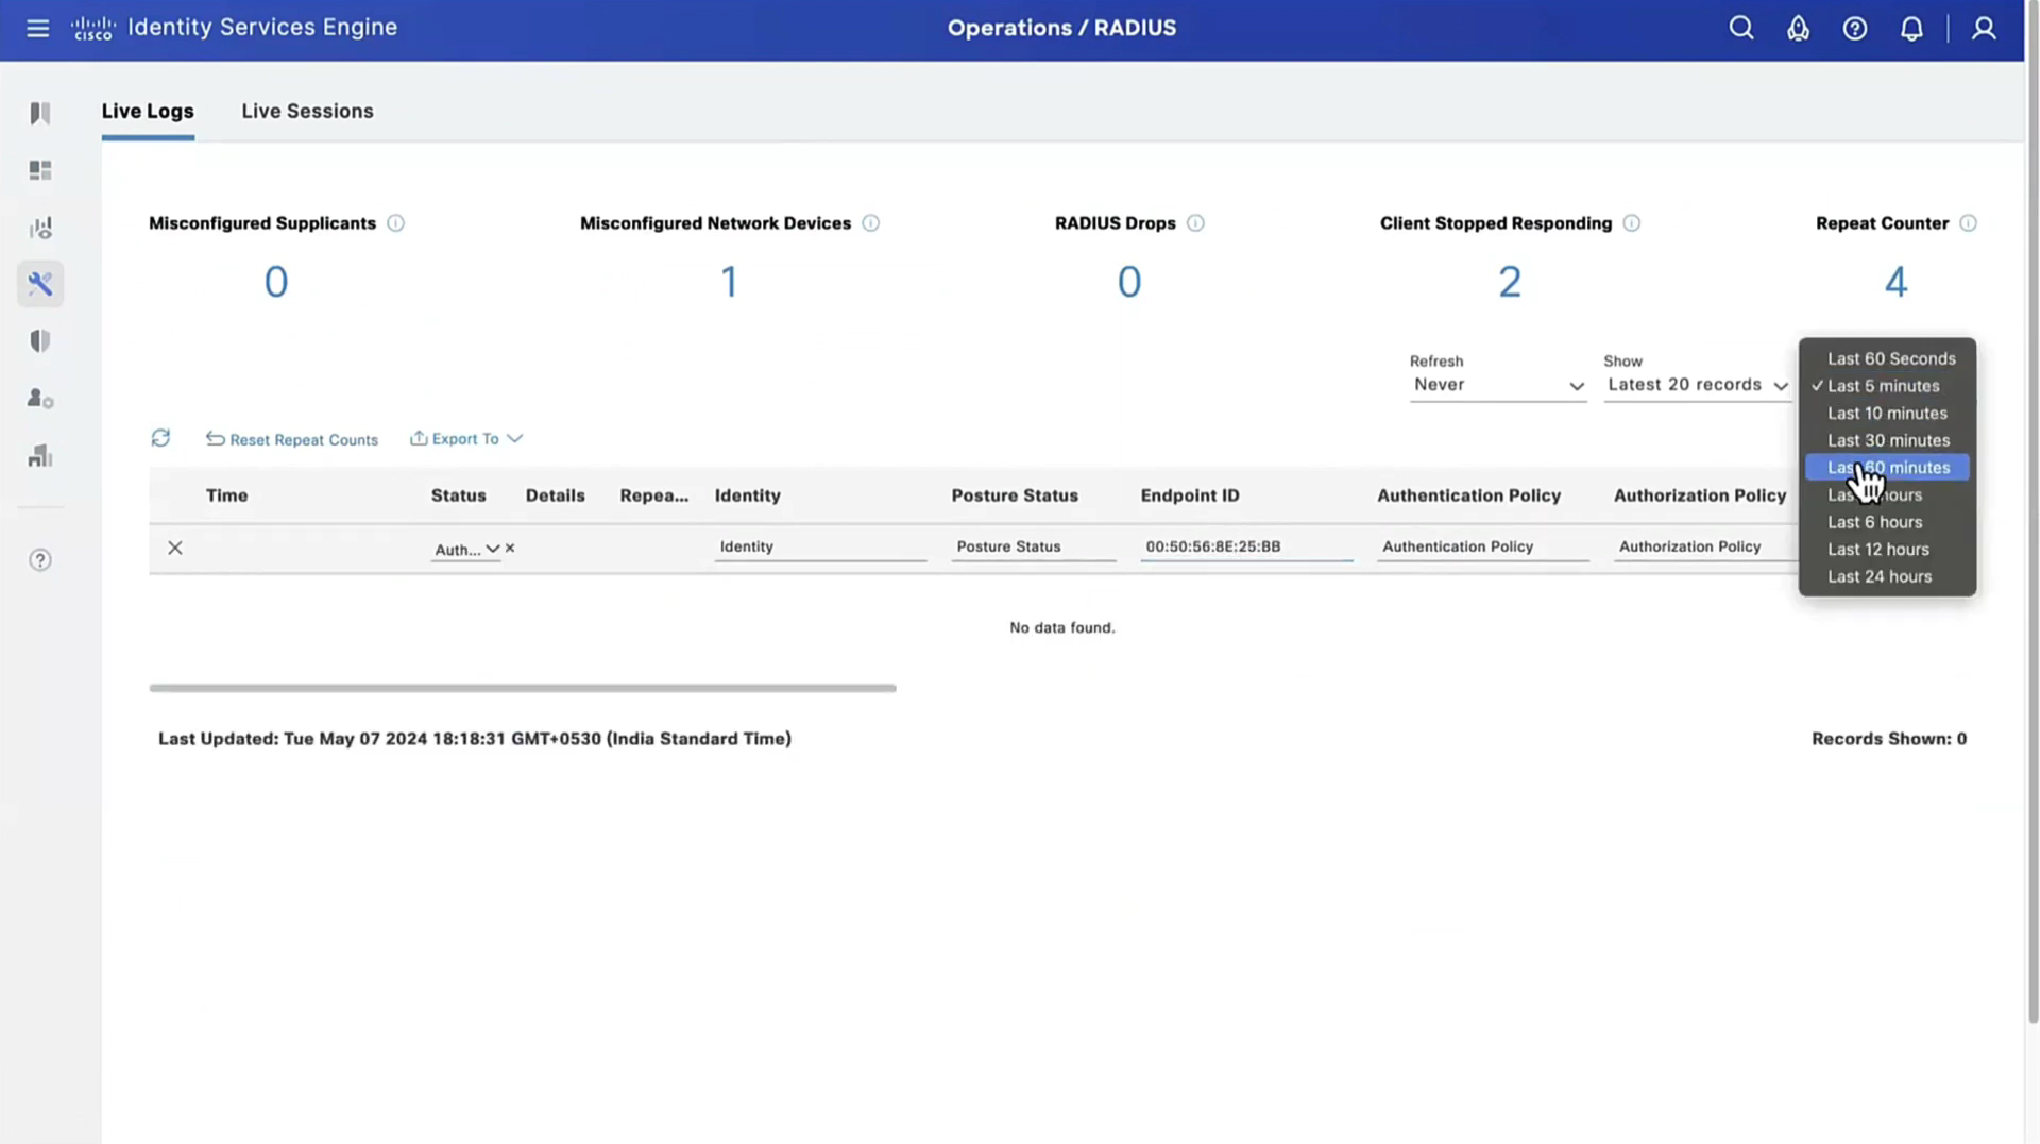Click info icon next to RADIUS Drops

pyautogui.click(x=1195, y=223)
